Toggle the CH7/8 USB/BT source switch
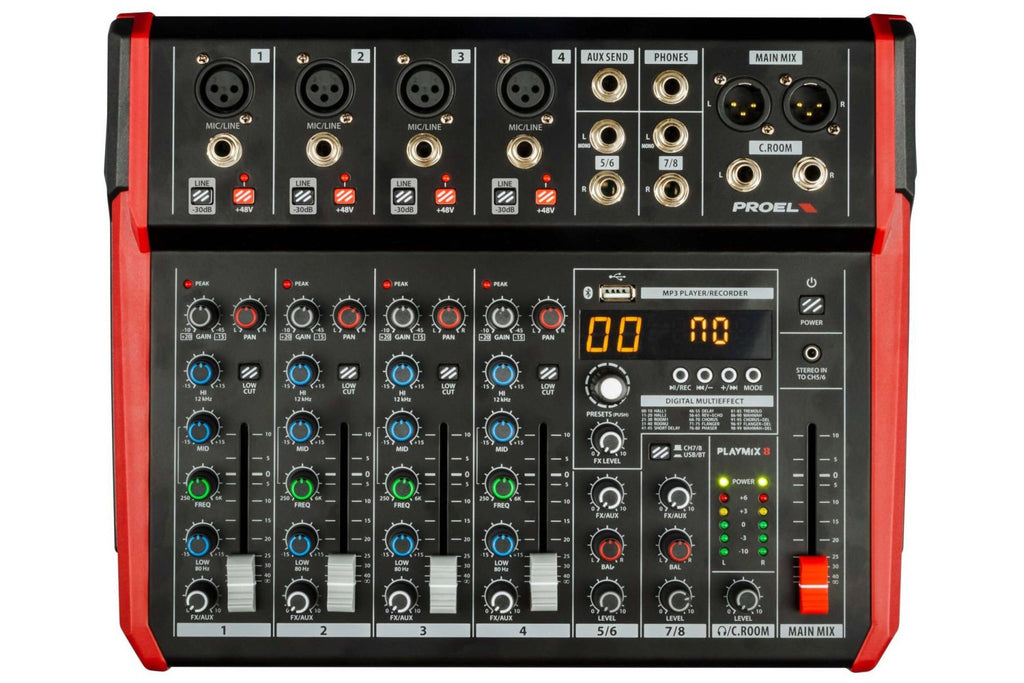Image resolution: width=1024 pixels, height=683 pixels. point(661,451)
